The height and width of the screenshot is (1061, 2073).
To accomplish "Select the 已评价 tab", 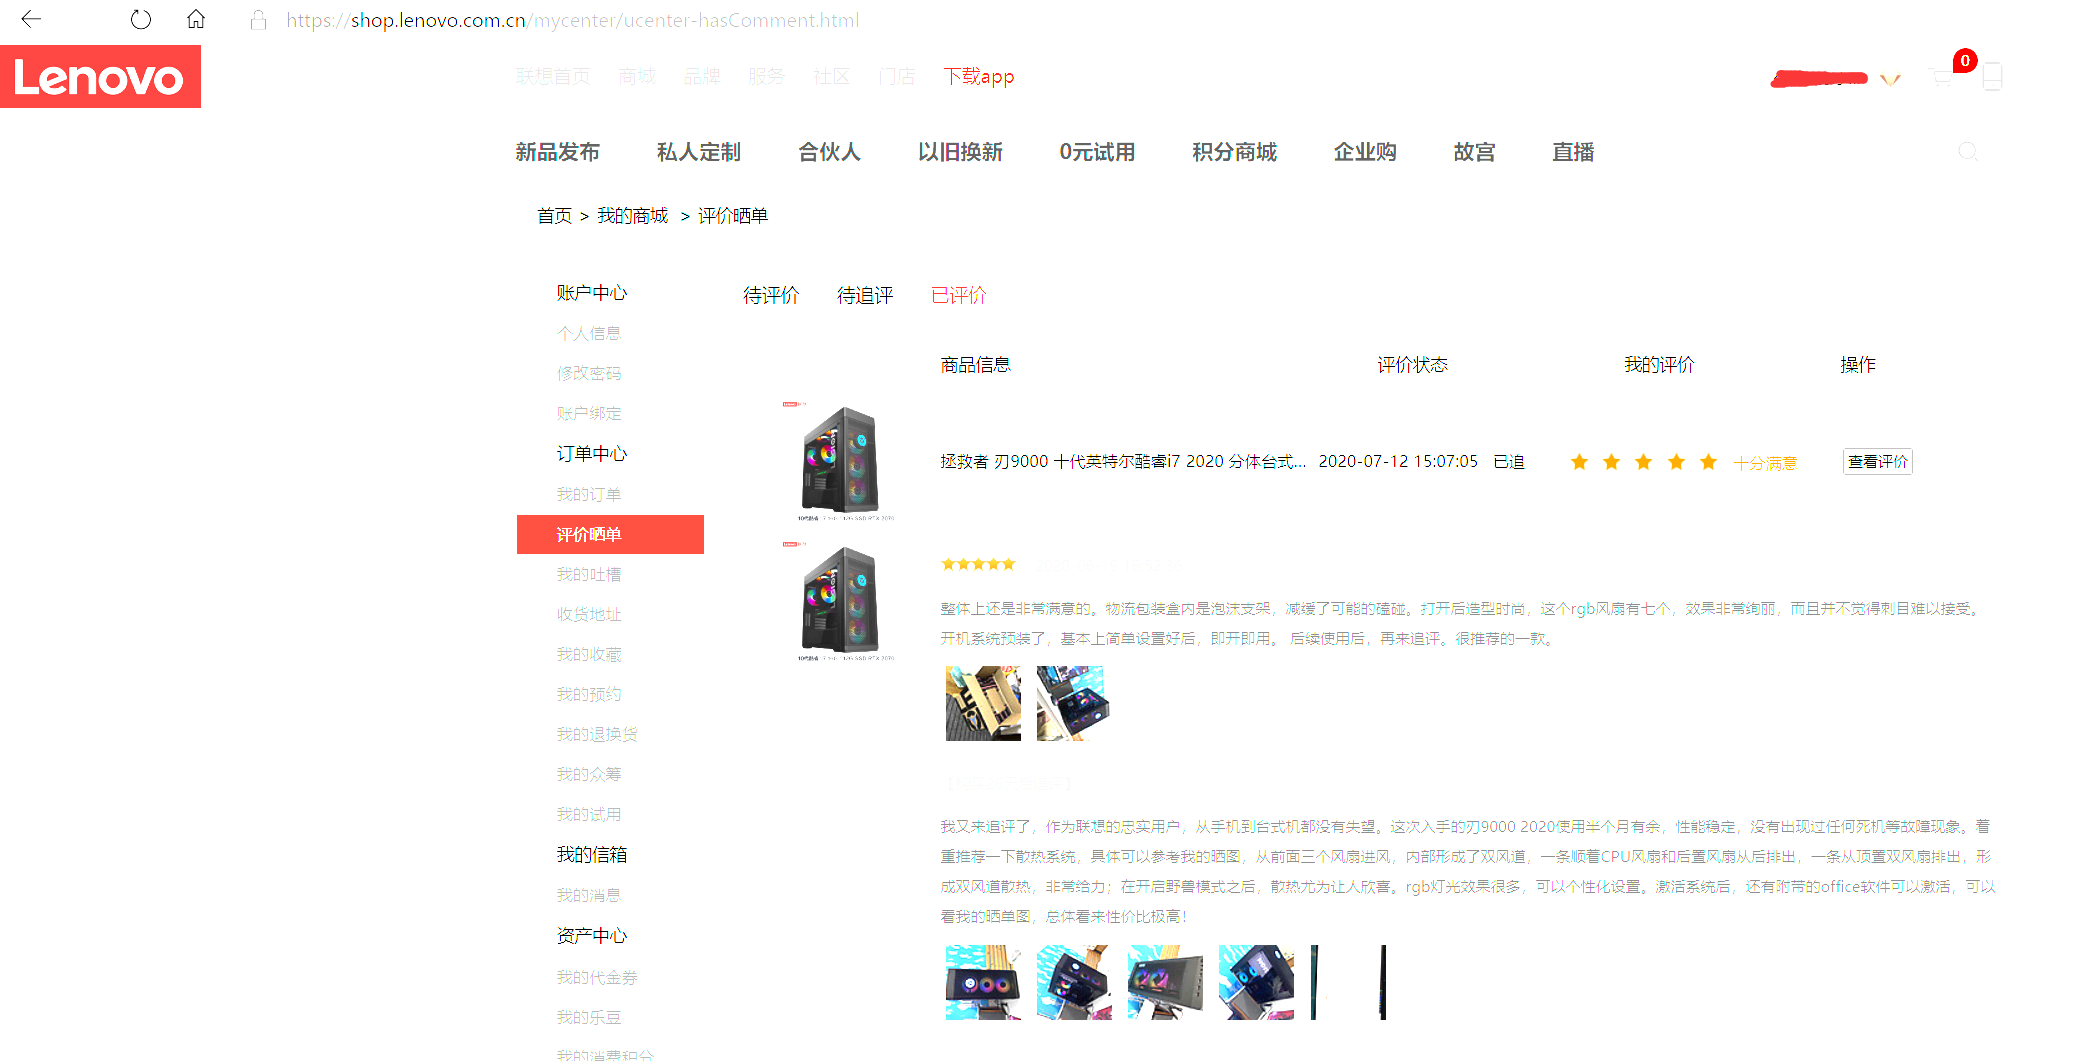I will coord(959,295).
